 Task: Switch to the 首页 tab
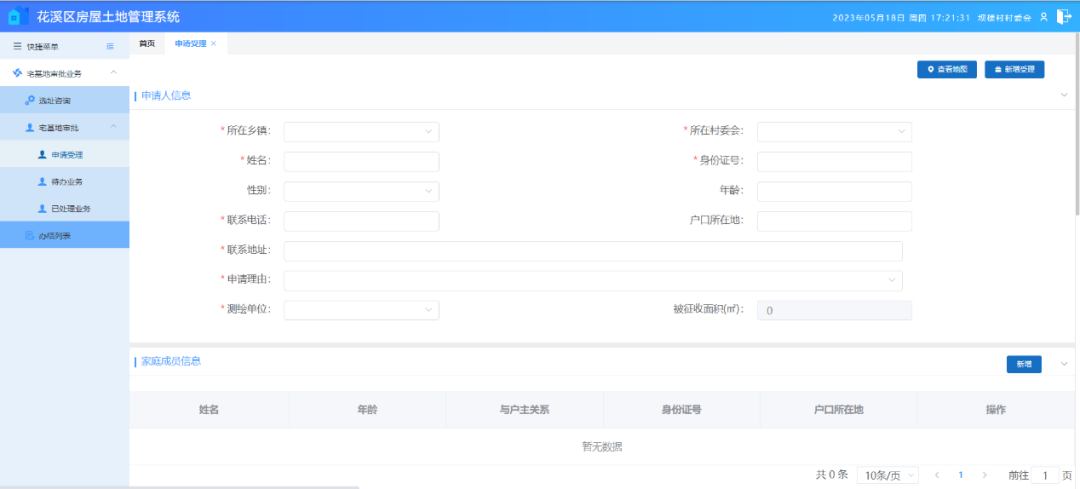147,44
